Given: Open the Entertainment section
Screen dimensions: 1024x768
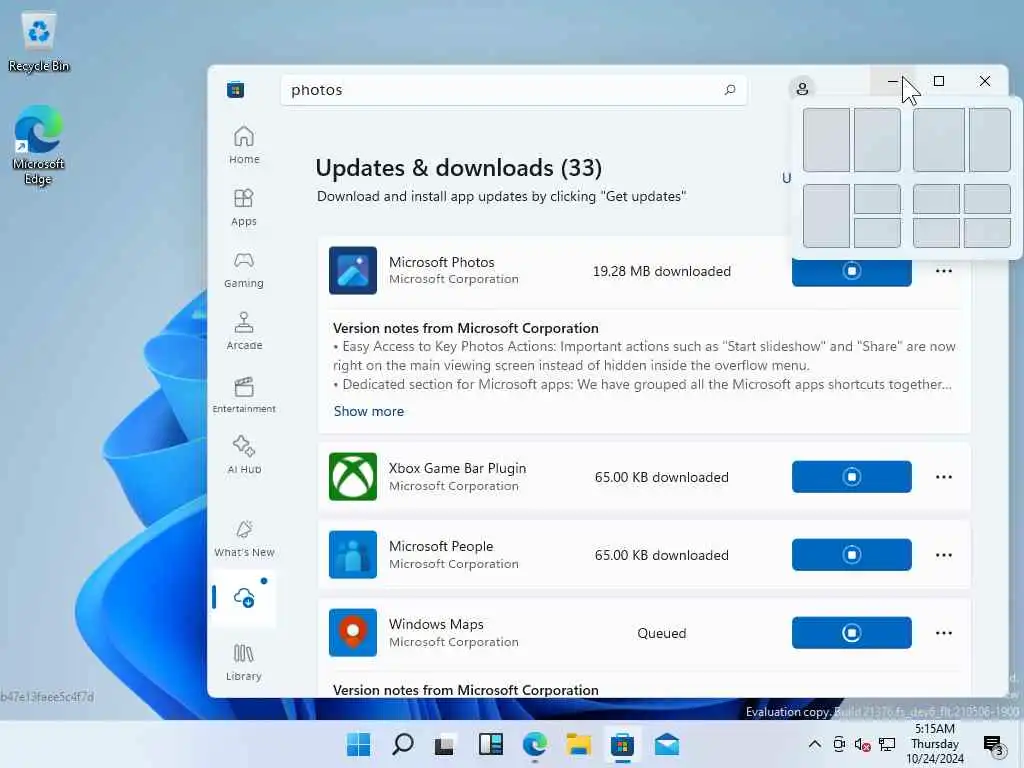Looking at the screenshot, I should pyautogui.click(x=244, y=394).
